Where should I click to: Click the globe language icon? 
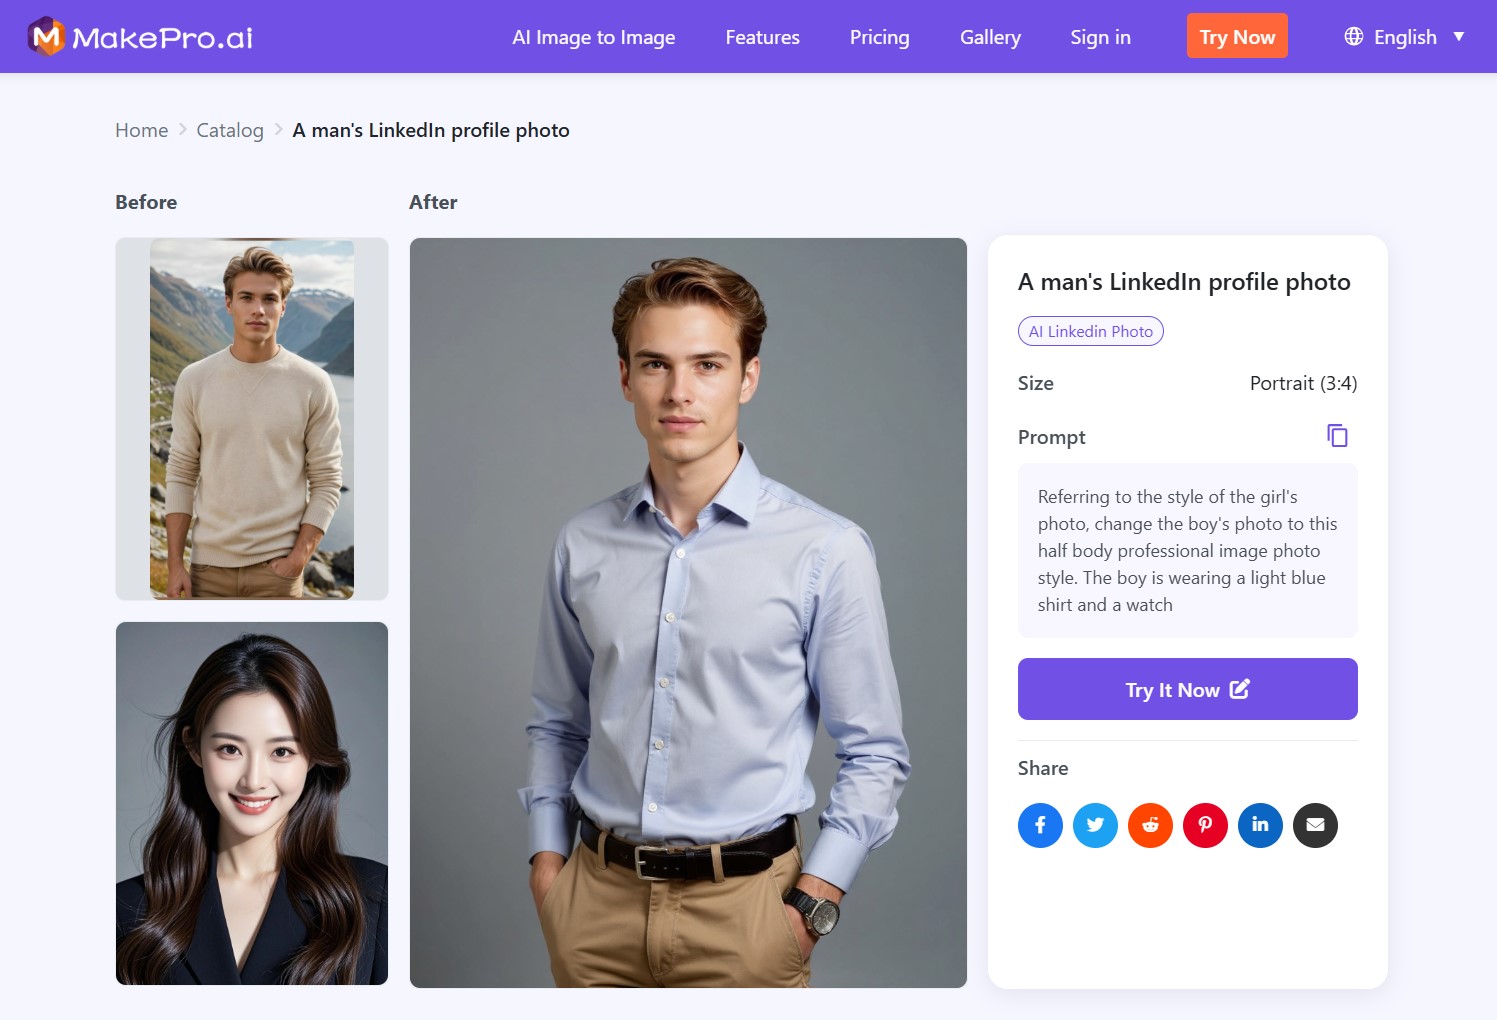(x=1352, y=36)
